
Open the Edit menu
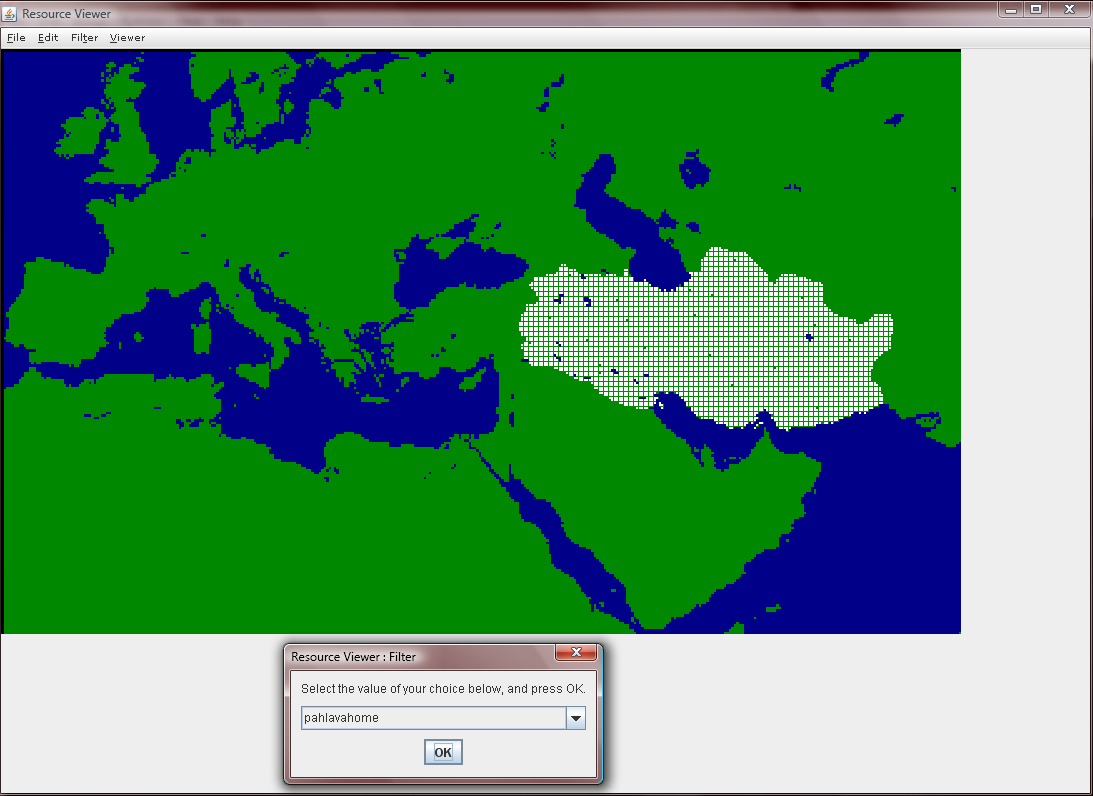click(x=47, y=38)
